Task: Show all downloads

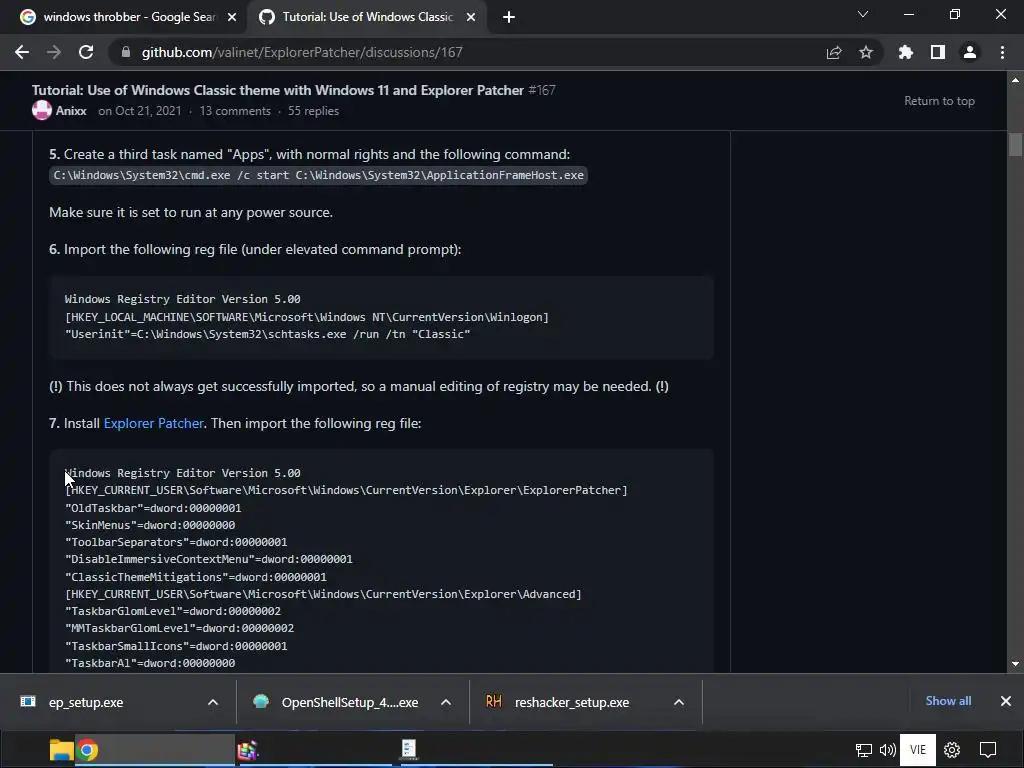Action: 948,701
